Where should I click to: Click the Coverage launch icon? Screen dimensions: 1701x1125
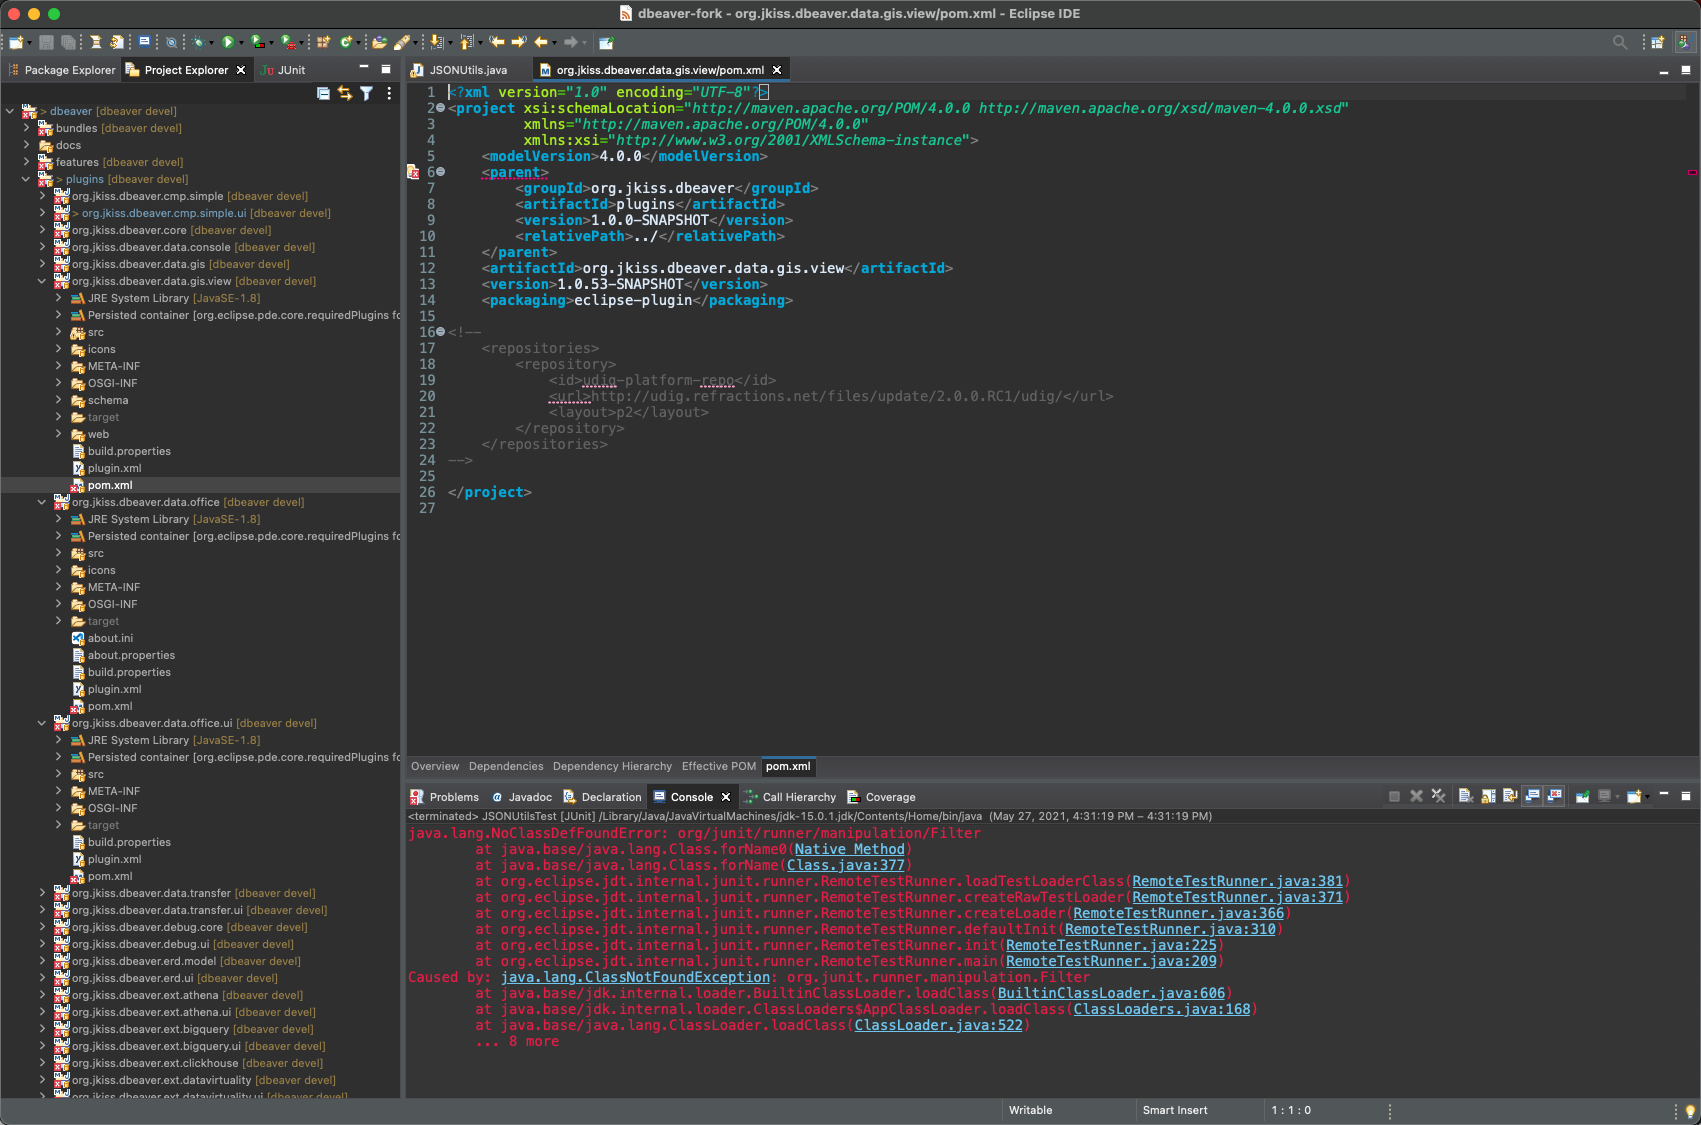(x=258, y=42)
